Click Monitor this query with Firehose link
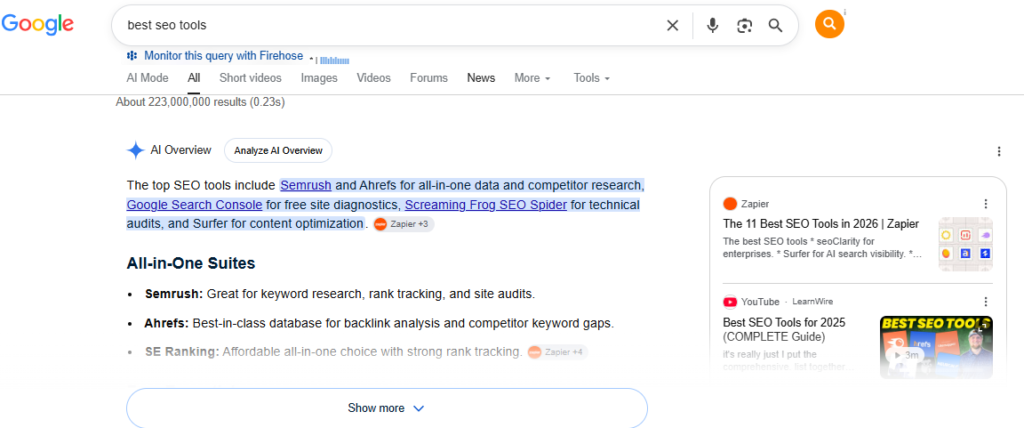The height and width of the screenshot is (428, 1024). [223, 56]
